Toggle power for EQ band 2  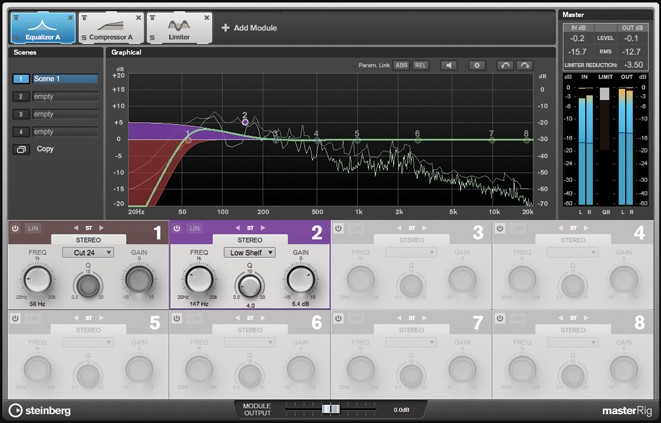[177, 228]
